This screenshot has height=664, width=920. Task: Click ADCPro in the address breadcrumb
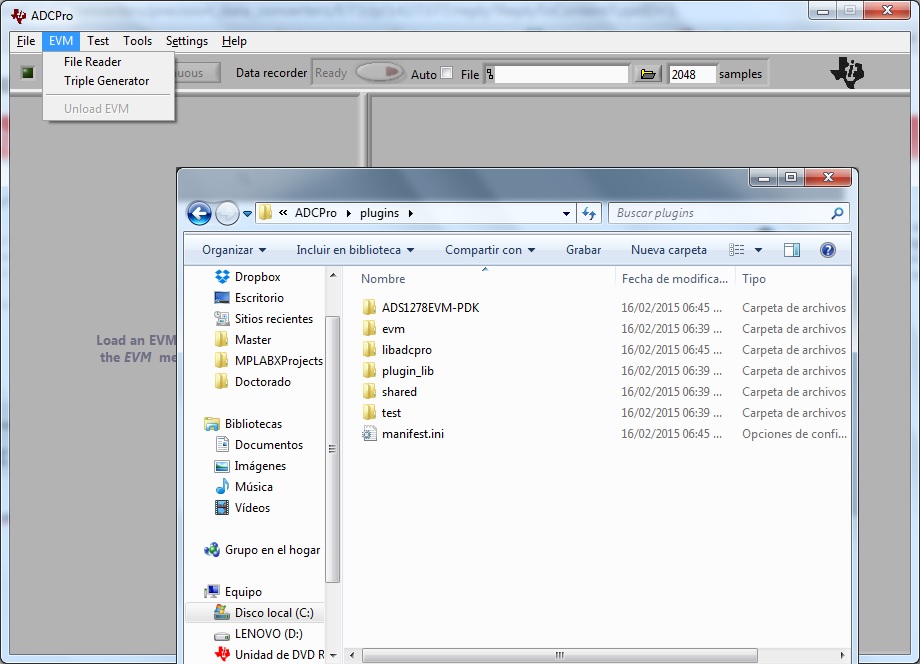pyautogui.click(x=316, y=213)
